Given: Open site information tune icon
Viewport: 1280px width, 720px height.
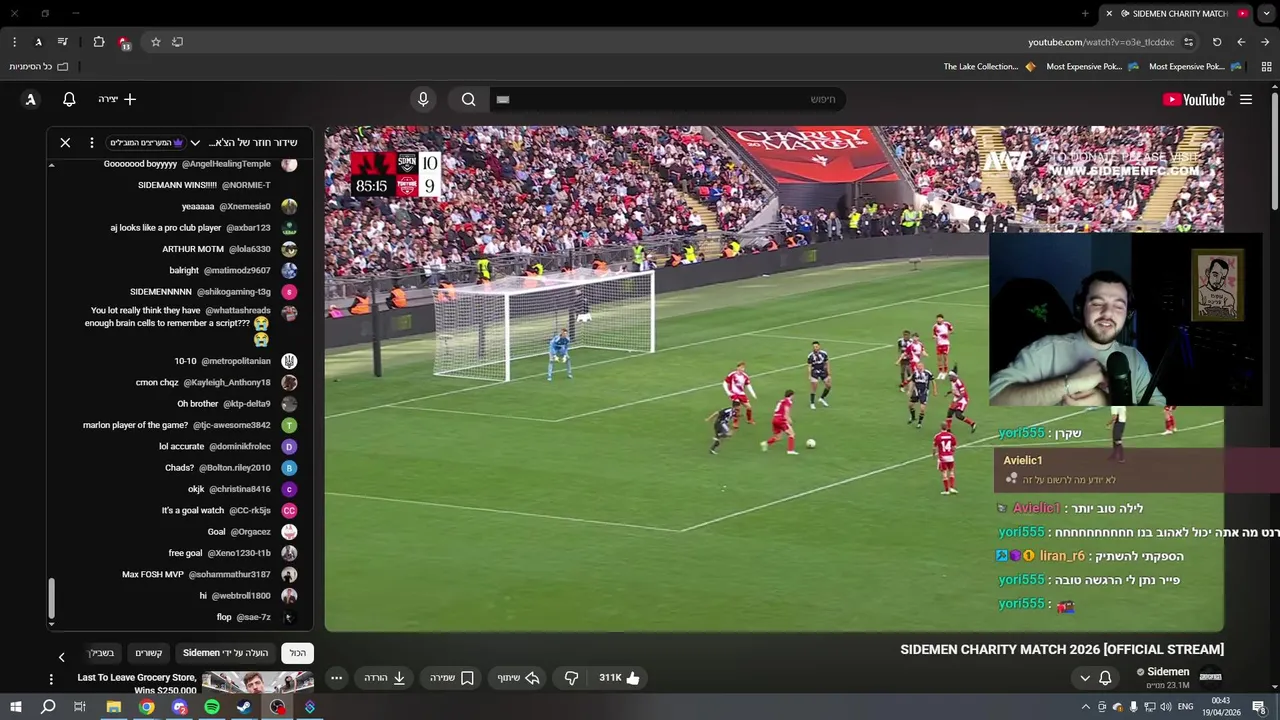Looking at the screenshot, I should click(x=1188, y=42).
